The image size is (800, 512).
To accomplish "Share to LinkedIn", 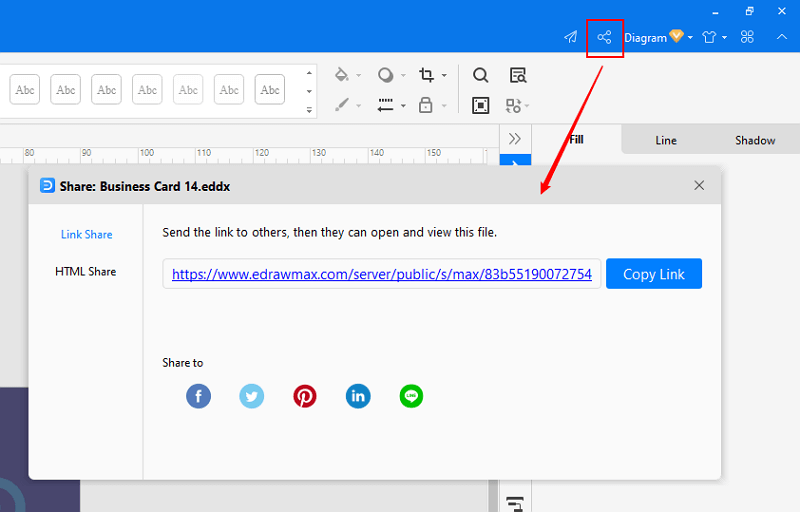I will coord(358,396).
